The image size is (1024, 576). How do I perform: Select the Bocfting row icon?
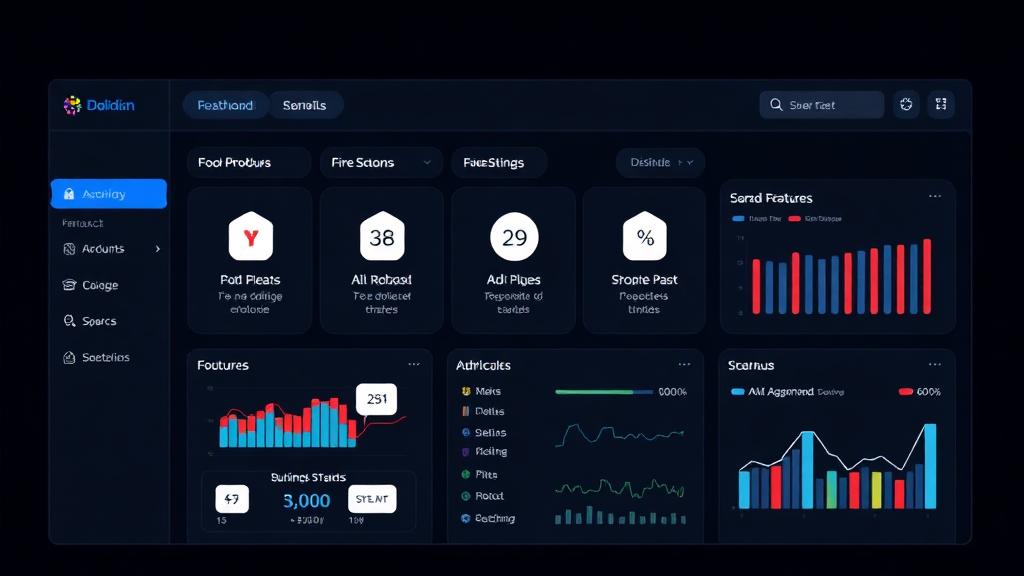click(x=466, y=518)
